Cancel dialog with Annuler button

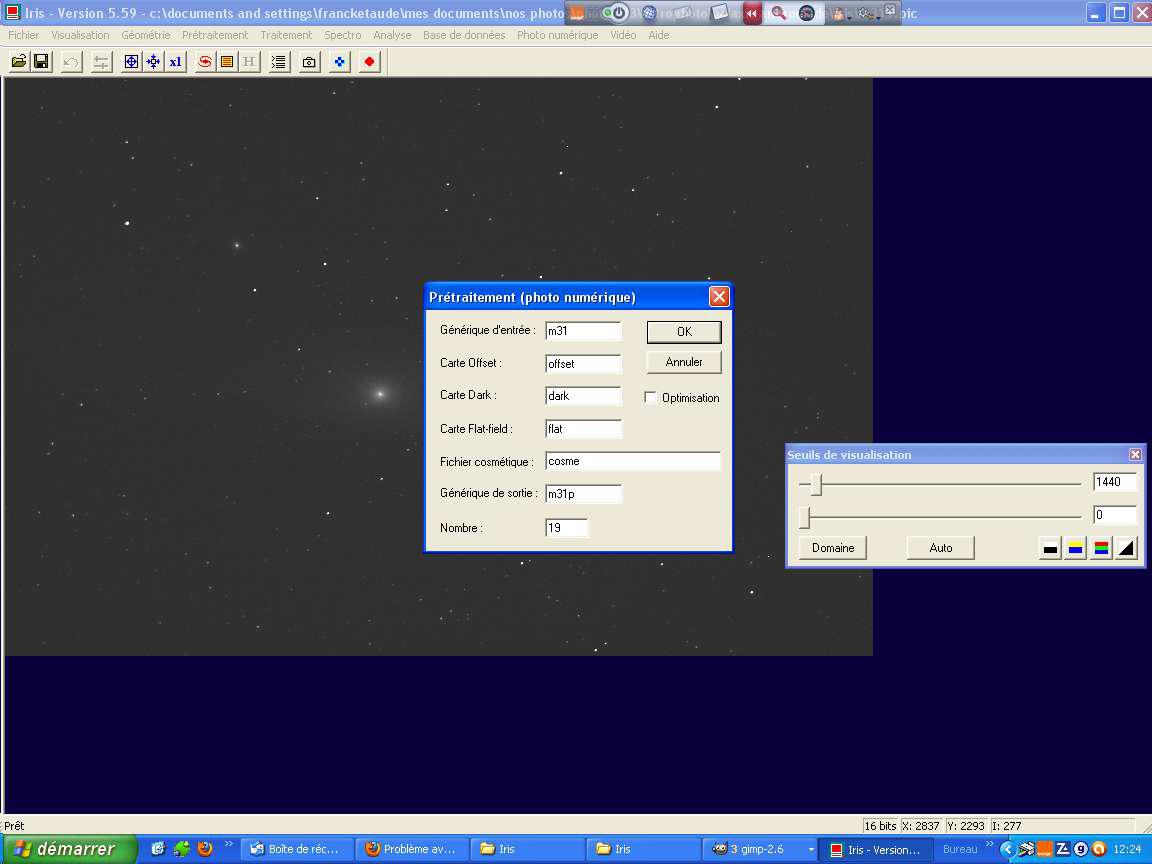[684, 362]
